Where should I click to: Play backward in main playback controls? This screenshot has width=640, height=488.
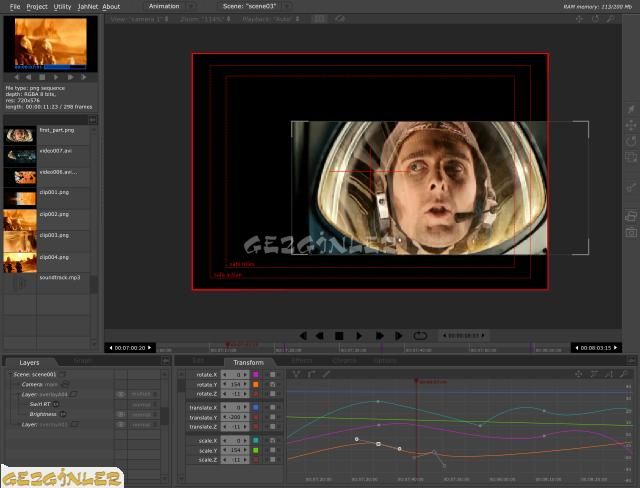tap(320, 336)
